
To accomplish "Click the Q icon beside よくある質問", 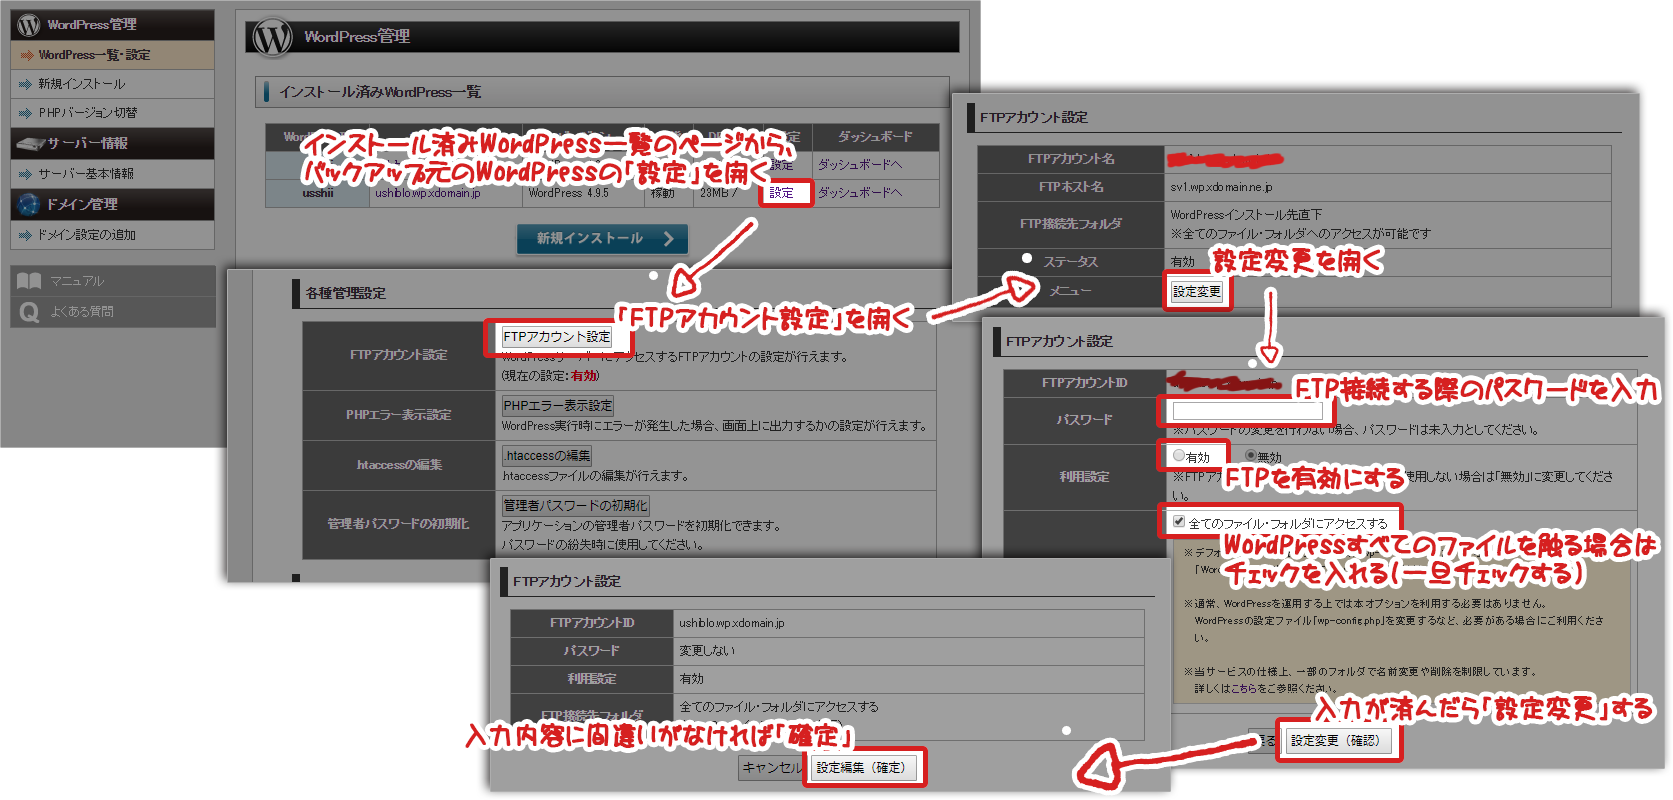I will [29, 313].
